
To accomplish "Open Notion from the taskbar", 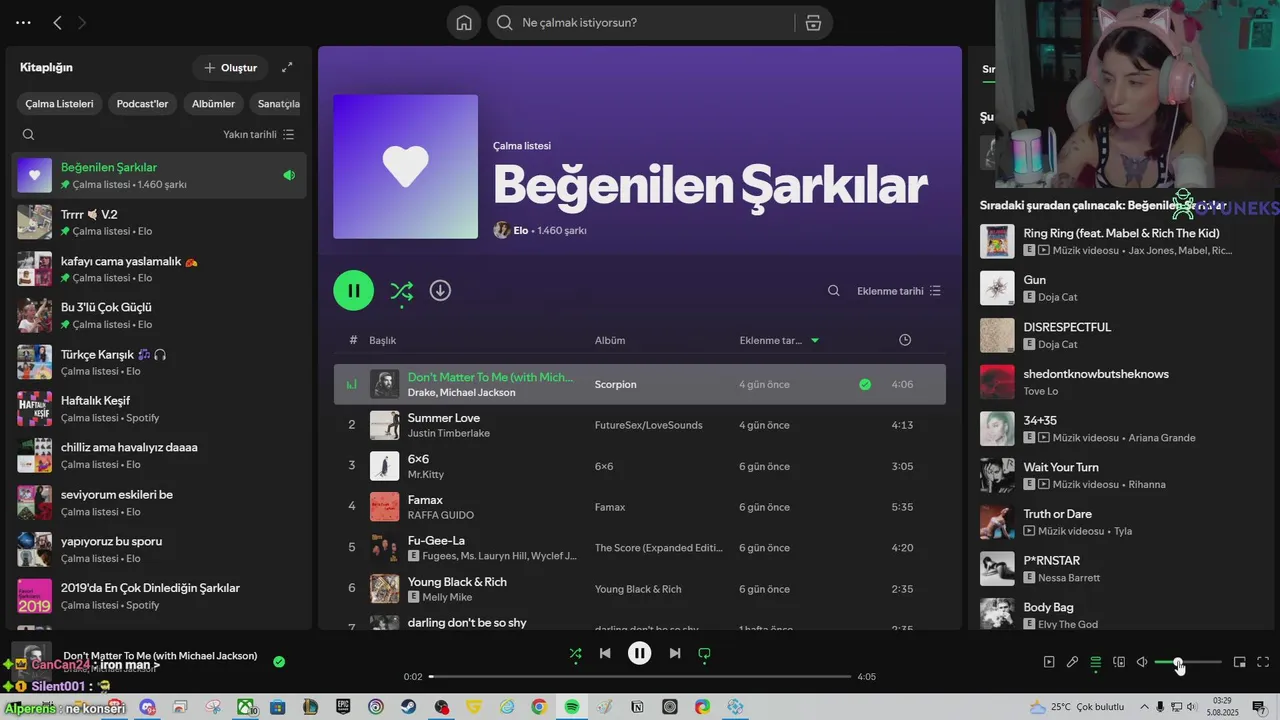I will (637, 707).
